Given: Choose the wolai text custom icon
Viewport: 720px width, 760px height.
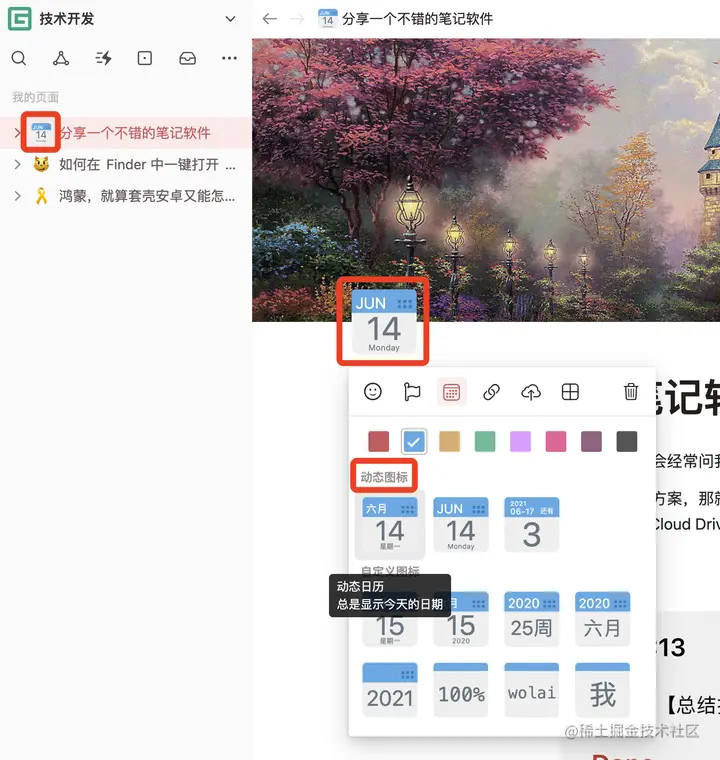Looking at the screenshot, I should click(x=532, y=690).
